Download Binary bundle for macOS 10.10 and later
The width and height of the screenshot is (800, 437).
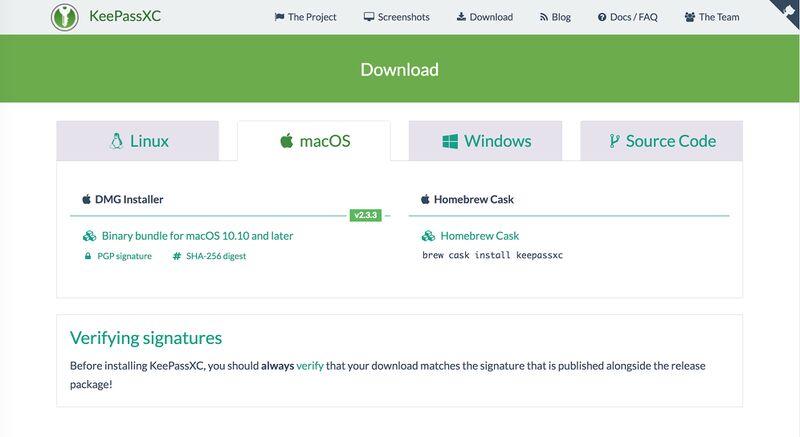pyautogui.click(x=197, y=236)
